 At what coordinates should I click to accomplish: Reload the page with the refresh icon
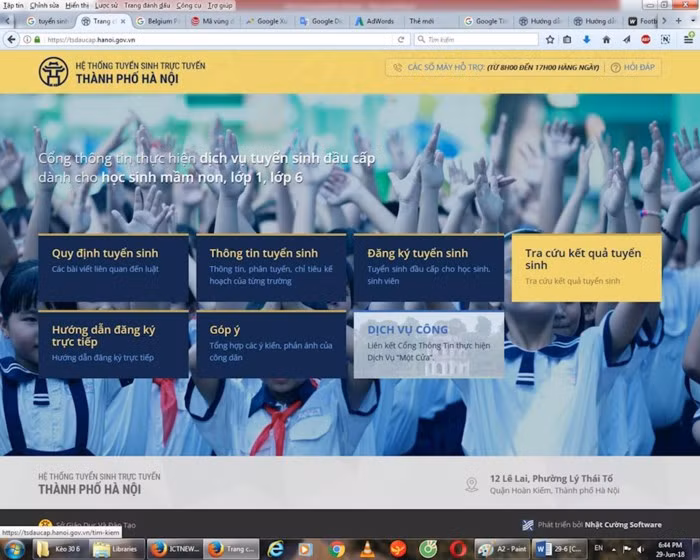[402, 39]
